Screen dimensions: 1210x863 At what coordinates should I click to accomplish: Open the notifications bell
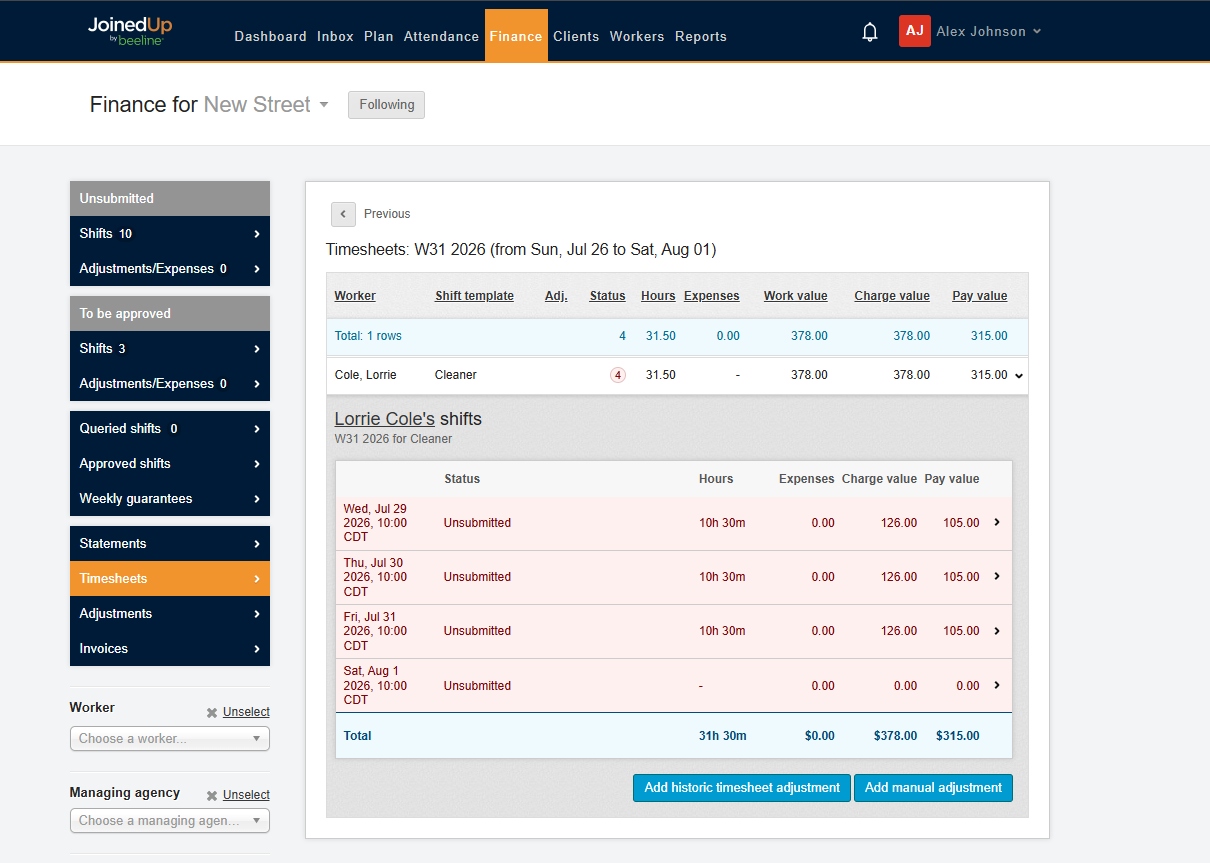point(870,32)
